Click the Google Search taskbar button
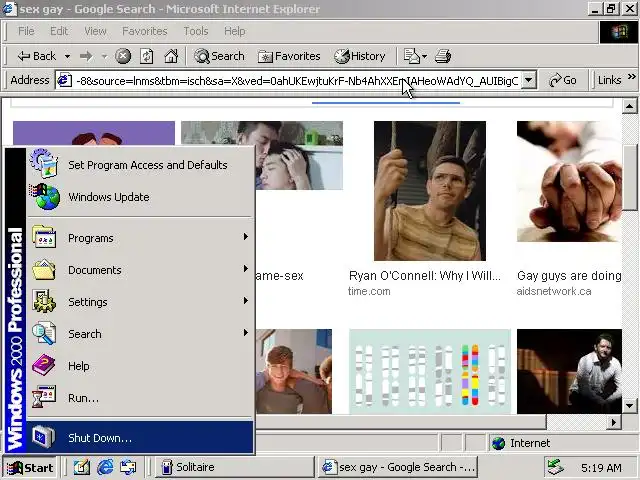This screenshot has width=640, height=480. [398, 467]
